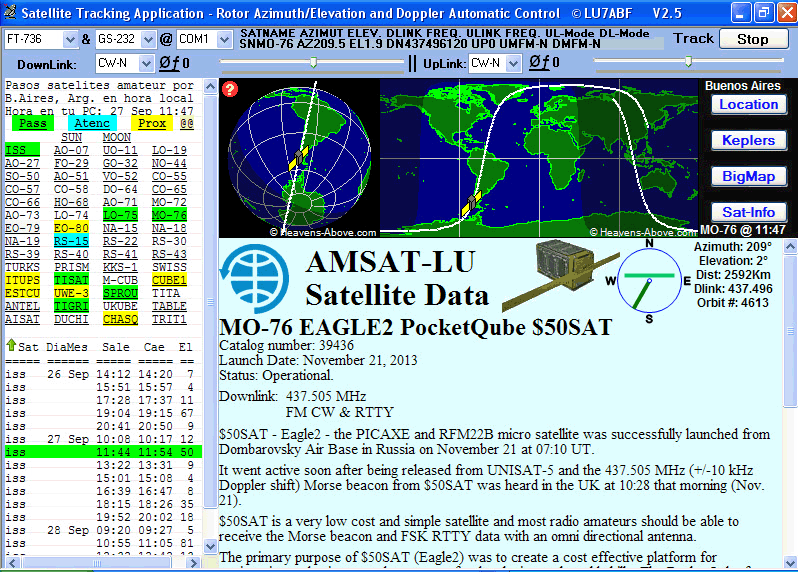Select the AO-27 satellite link
This screenshot has width=798, height=572.
(x=22, y=163)
